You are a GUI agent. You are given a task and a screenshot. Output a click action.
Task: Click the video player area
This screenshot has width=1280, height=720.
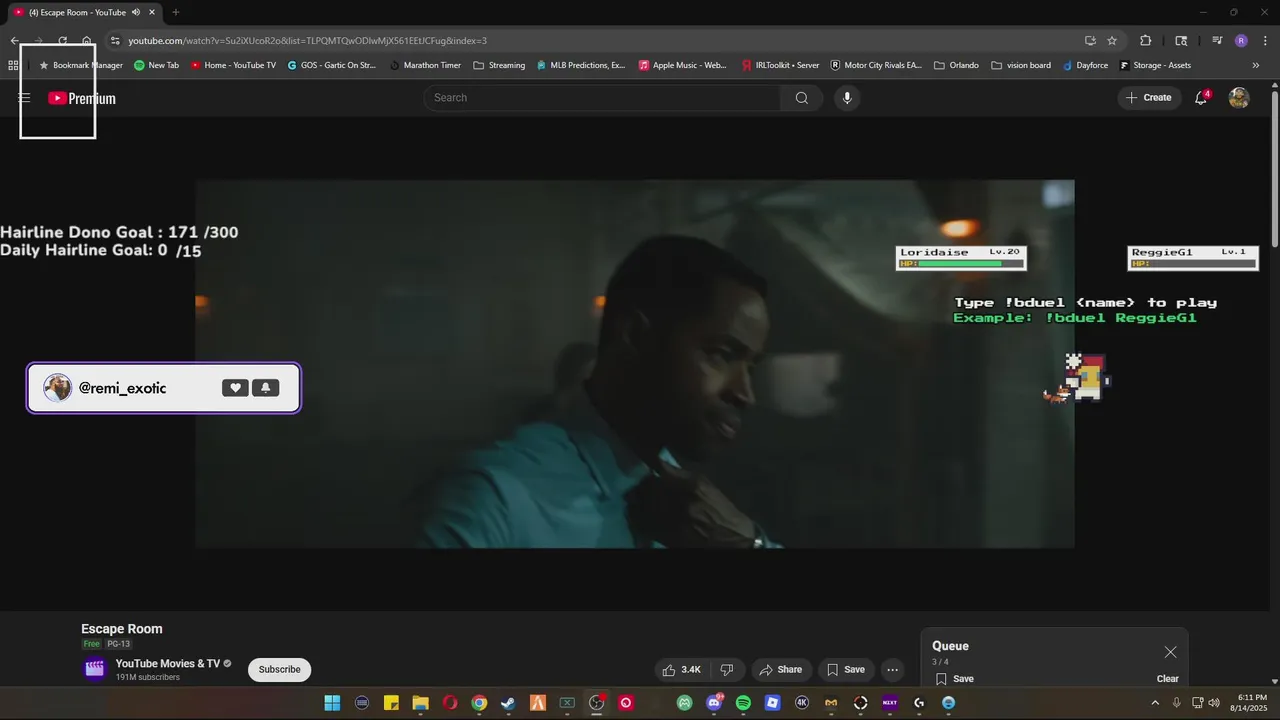pyautogui.click(x=635, y=364)
